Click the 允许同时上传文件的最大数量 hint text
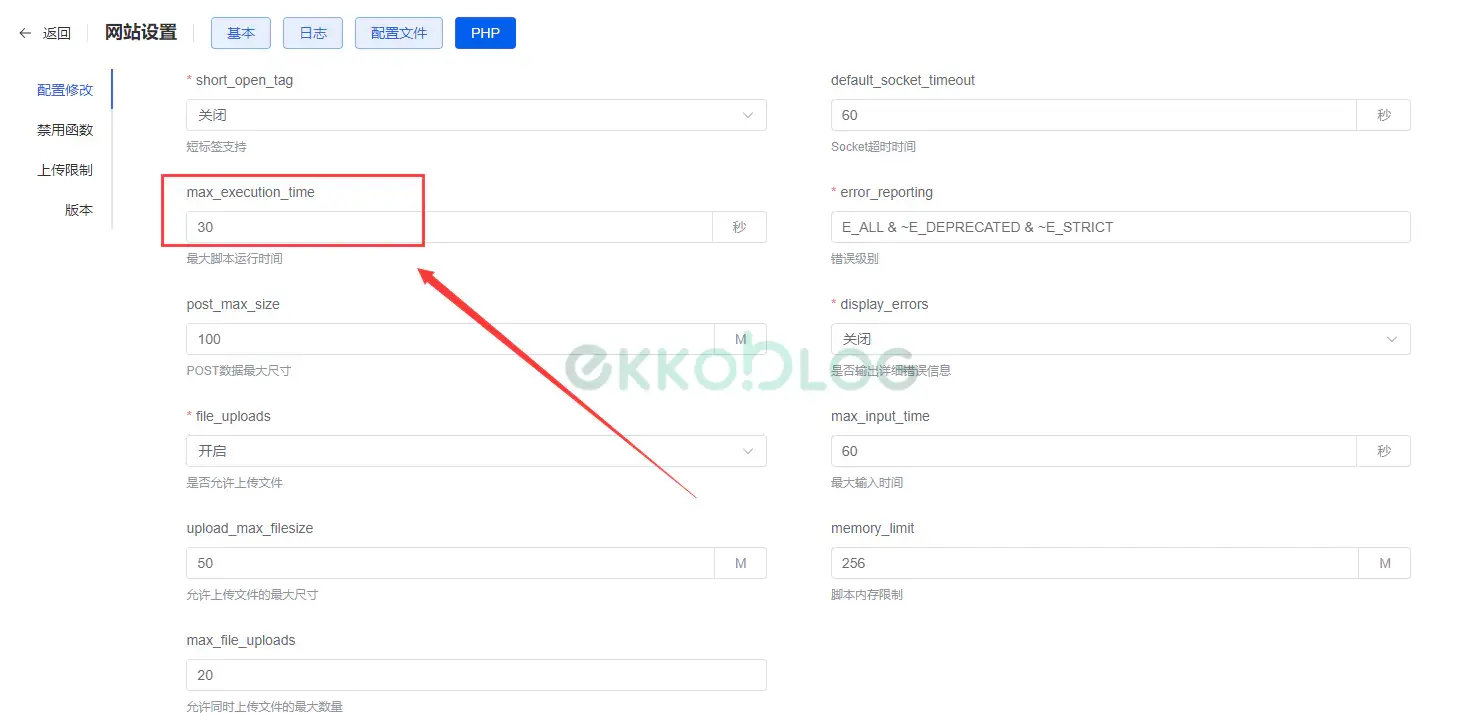The height and width of the screenshot is (713, 1460). 264,707
